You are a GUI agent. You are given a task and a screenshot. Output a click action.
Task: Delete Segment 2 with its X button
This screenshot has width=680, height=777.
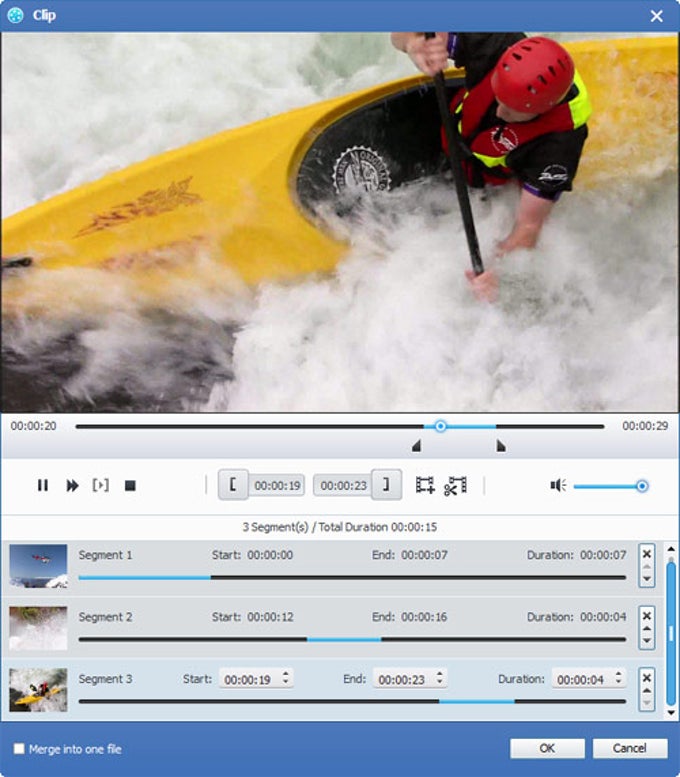coord(647,615)
